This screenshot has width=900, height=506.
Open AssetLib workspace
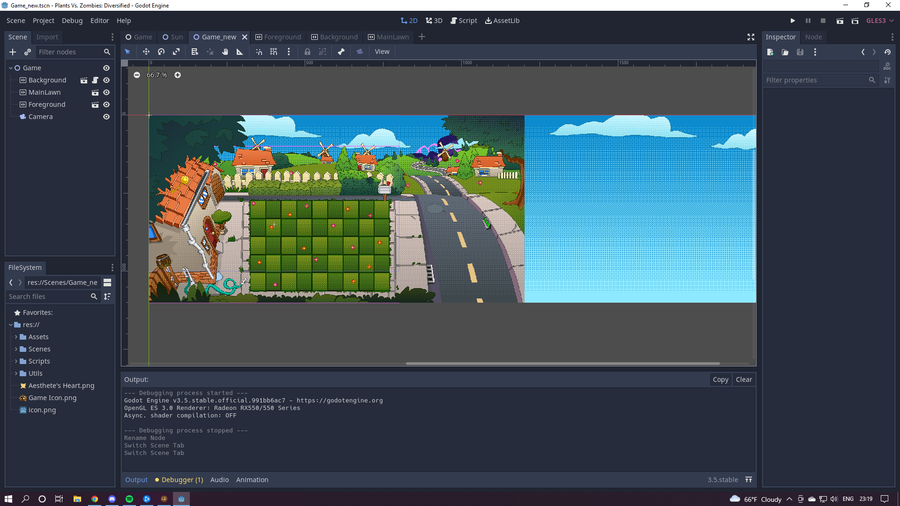[x=502, y=21]
